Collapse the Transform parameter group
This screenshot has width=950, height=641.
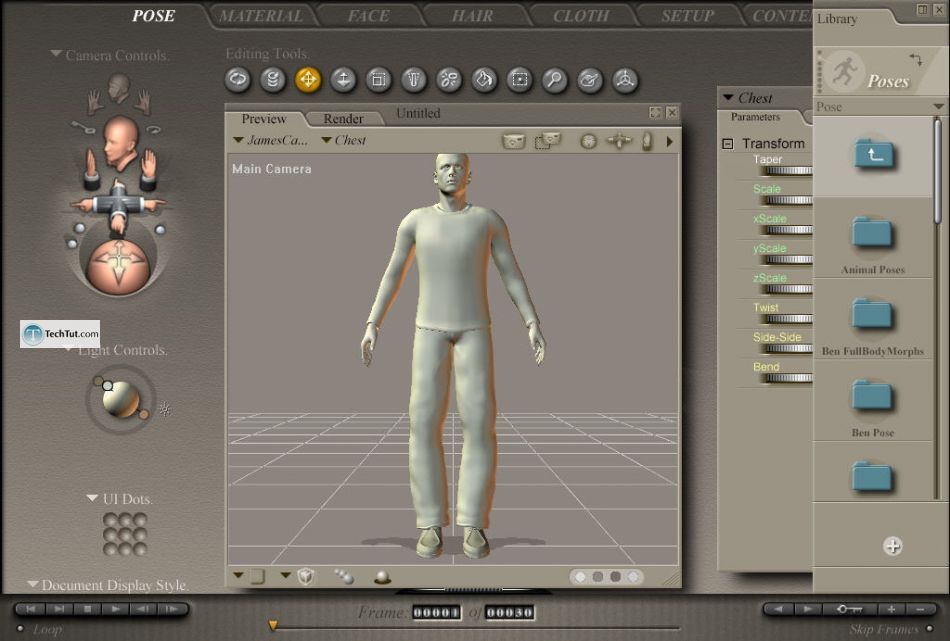(x=728, y=144)
